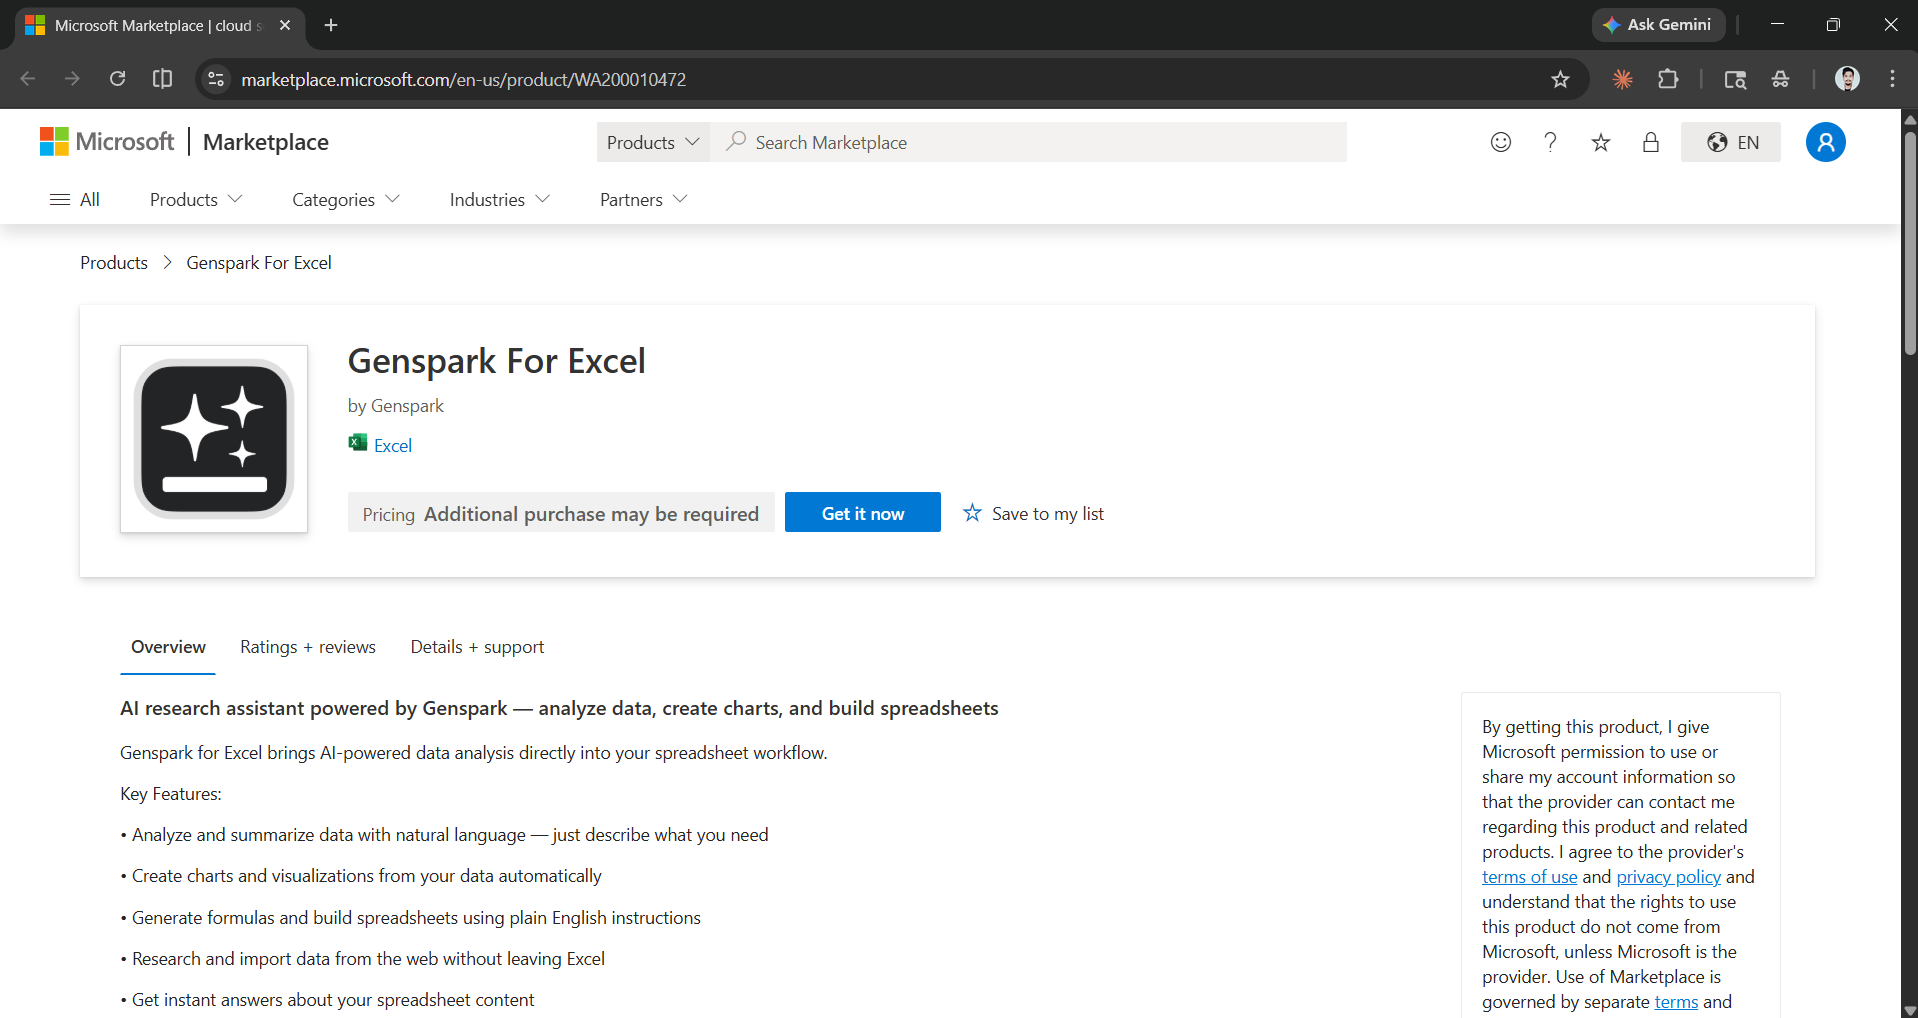The width and height of the screenshot is (1918, 1018).
Task: Open the All hamburger menu
Action: pyautogui.click(x=75, y=199)
